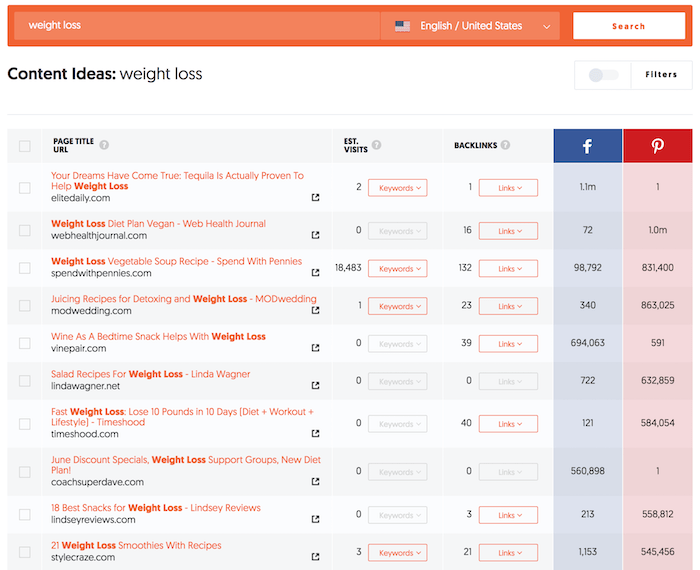Open English / United States language dropdown
This screenshot has height=570, width=700.
[470, 26]
